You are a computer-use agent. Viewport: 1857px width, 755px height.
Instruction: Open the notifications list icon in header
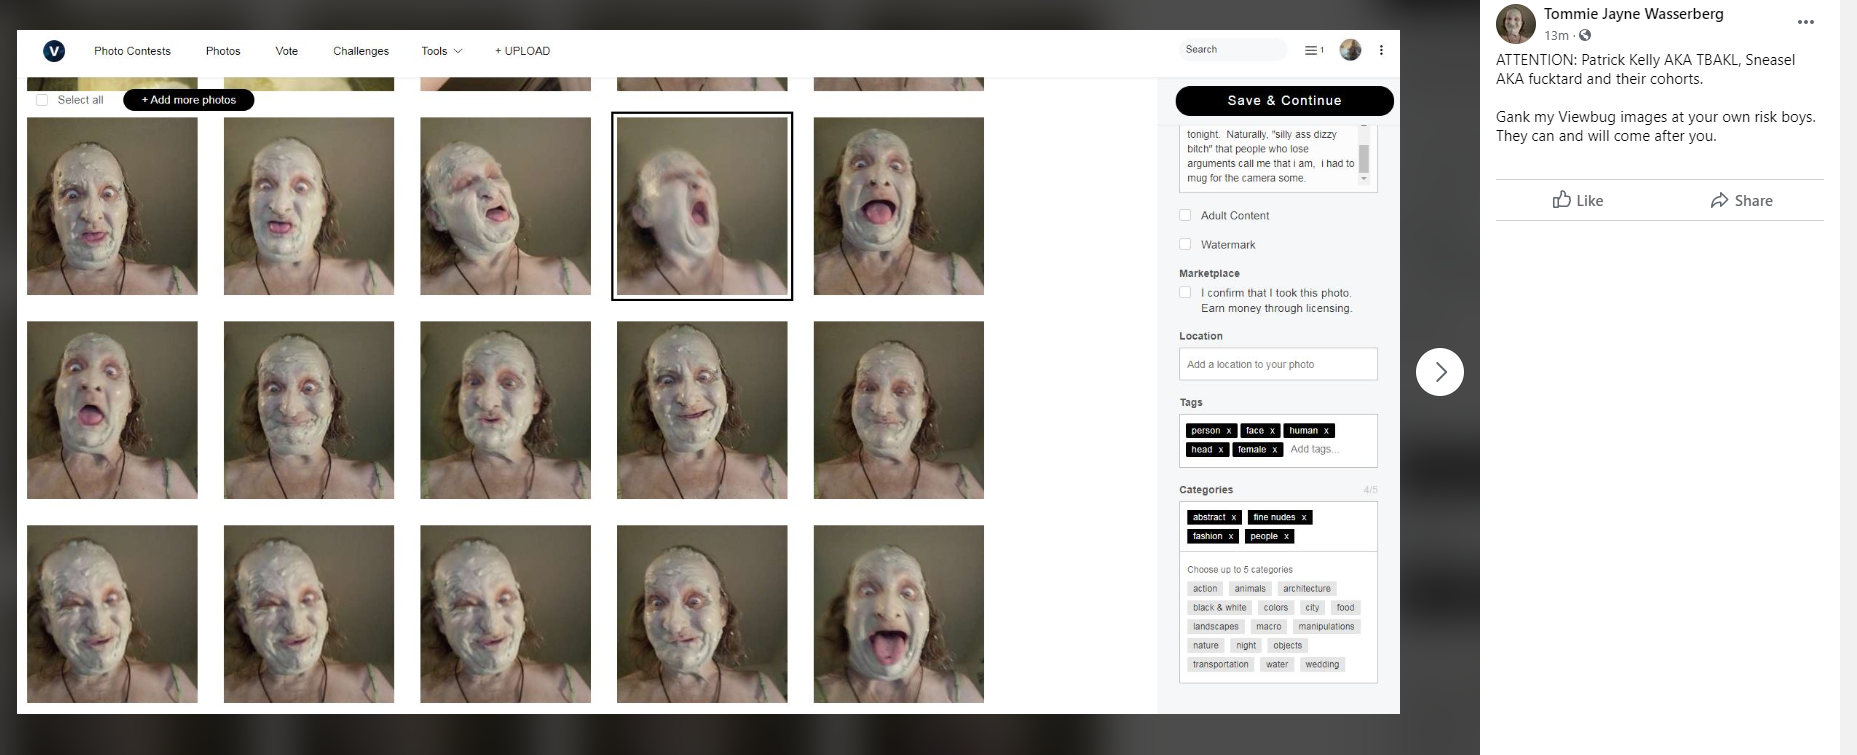coord(1314,50)
